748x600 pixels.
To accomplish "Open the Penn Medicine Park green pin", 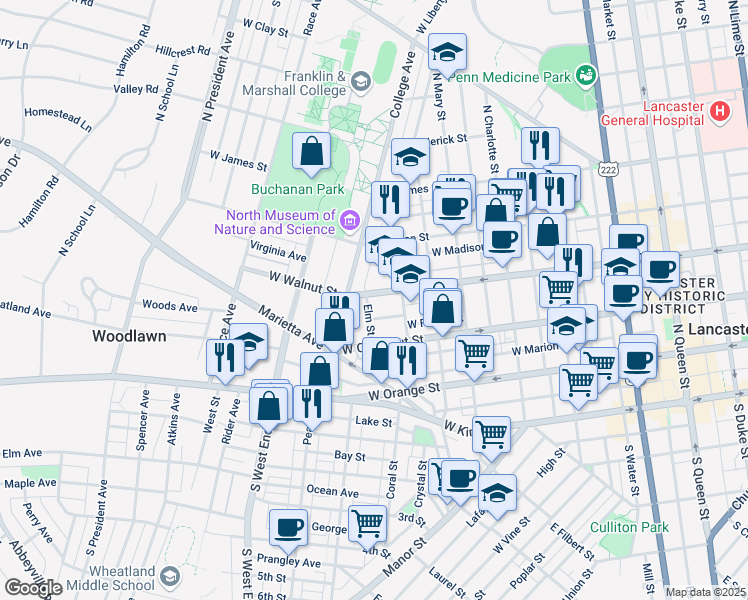I will (586, 75).
